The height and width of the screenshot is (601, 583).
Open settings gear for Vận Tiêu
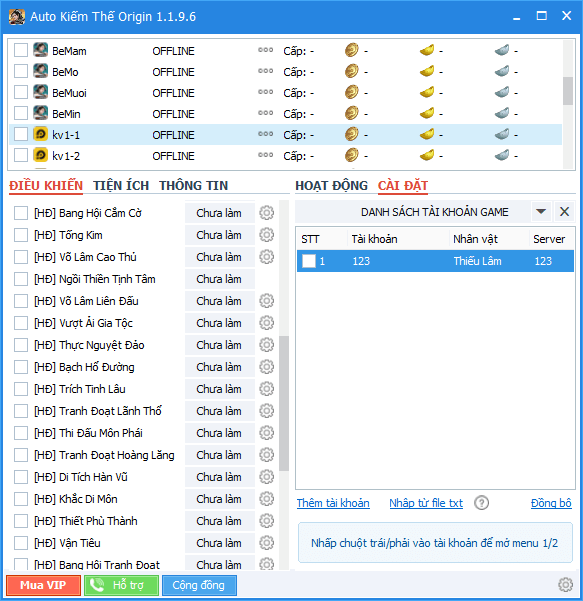coord(266,543)
